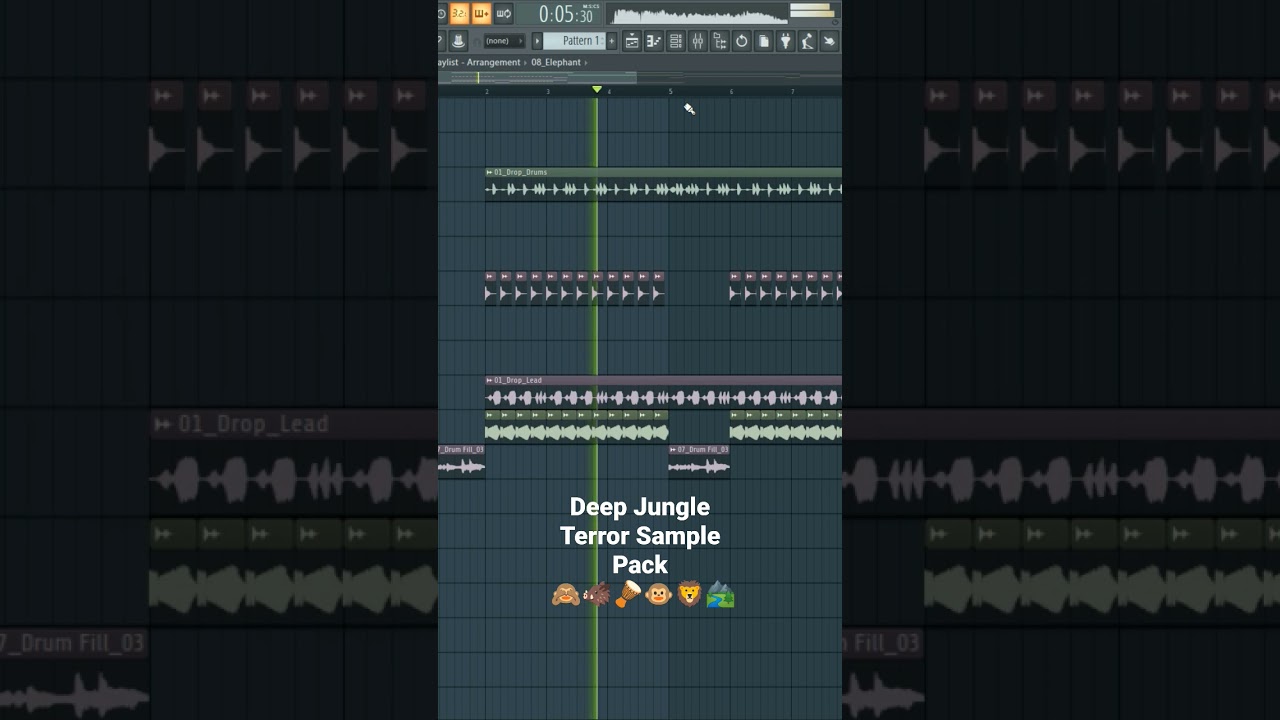Select the Pattern 1 pattern selector
The height and width of the screenshot is (720, 1280).
(575, 41)
